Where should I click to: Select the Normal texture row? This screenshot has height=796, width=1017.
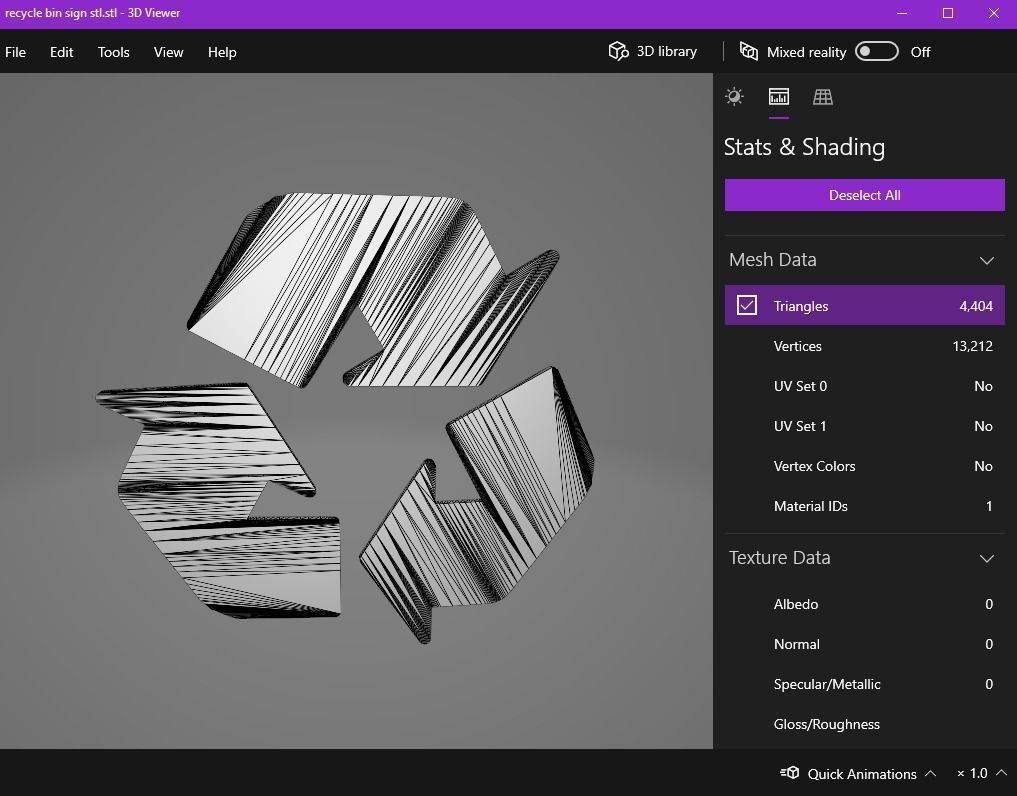coord(865,644)
